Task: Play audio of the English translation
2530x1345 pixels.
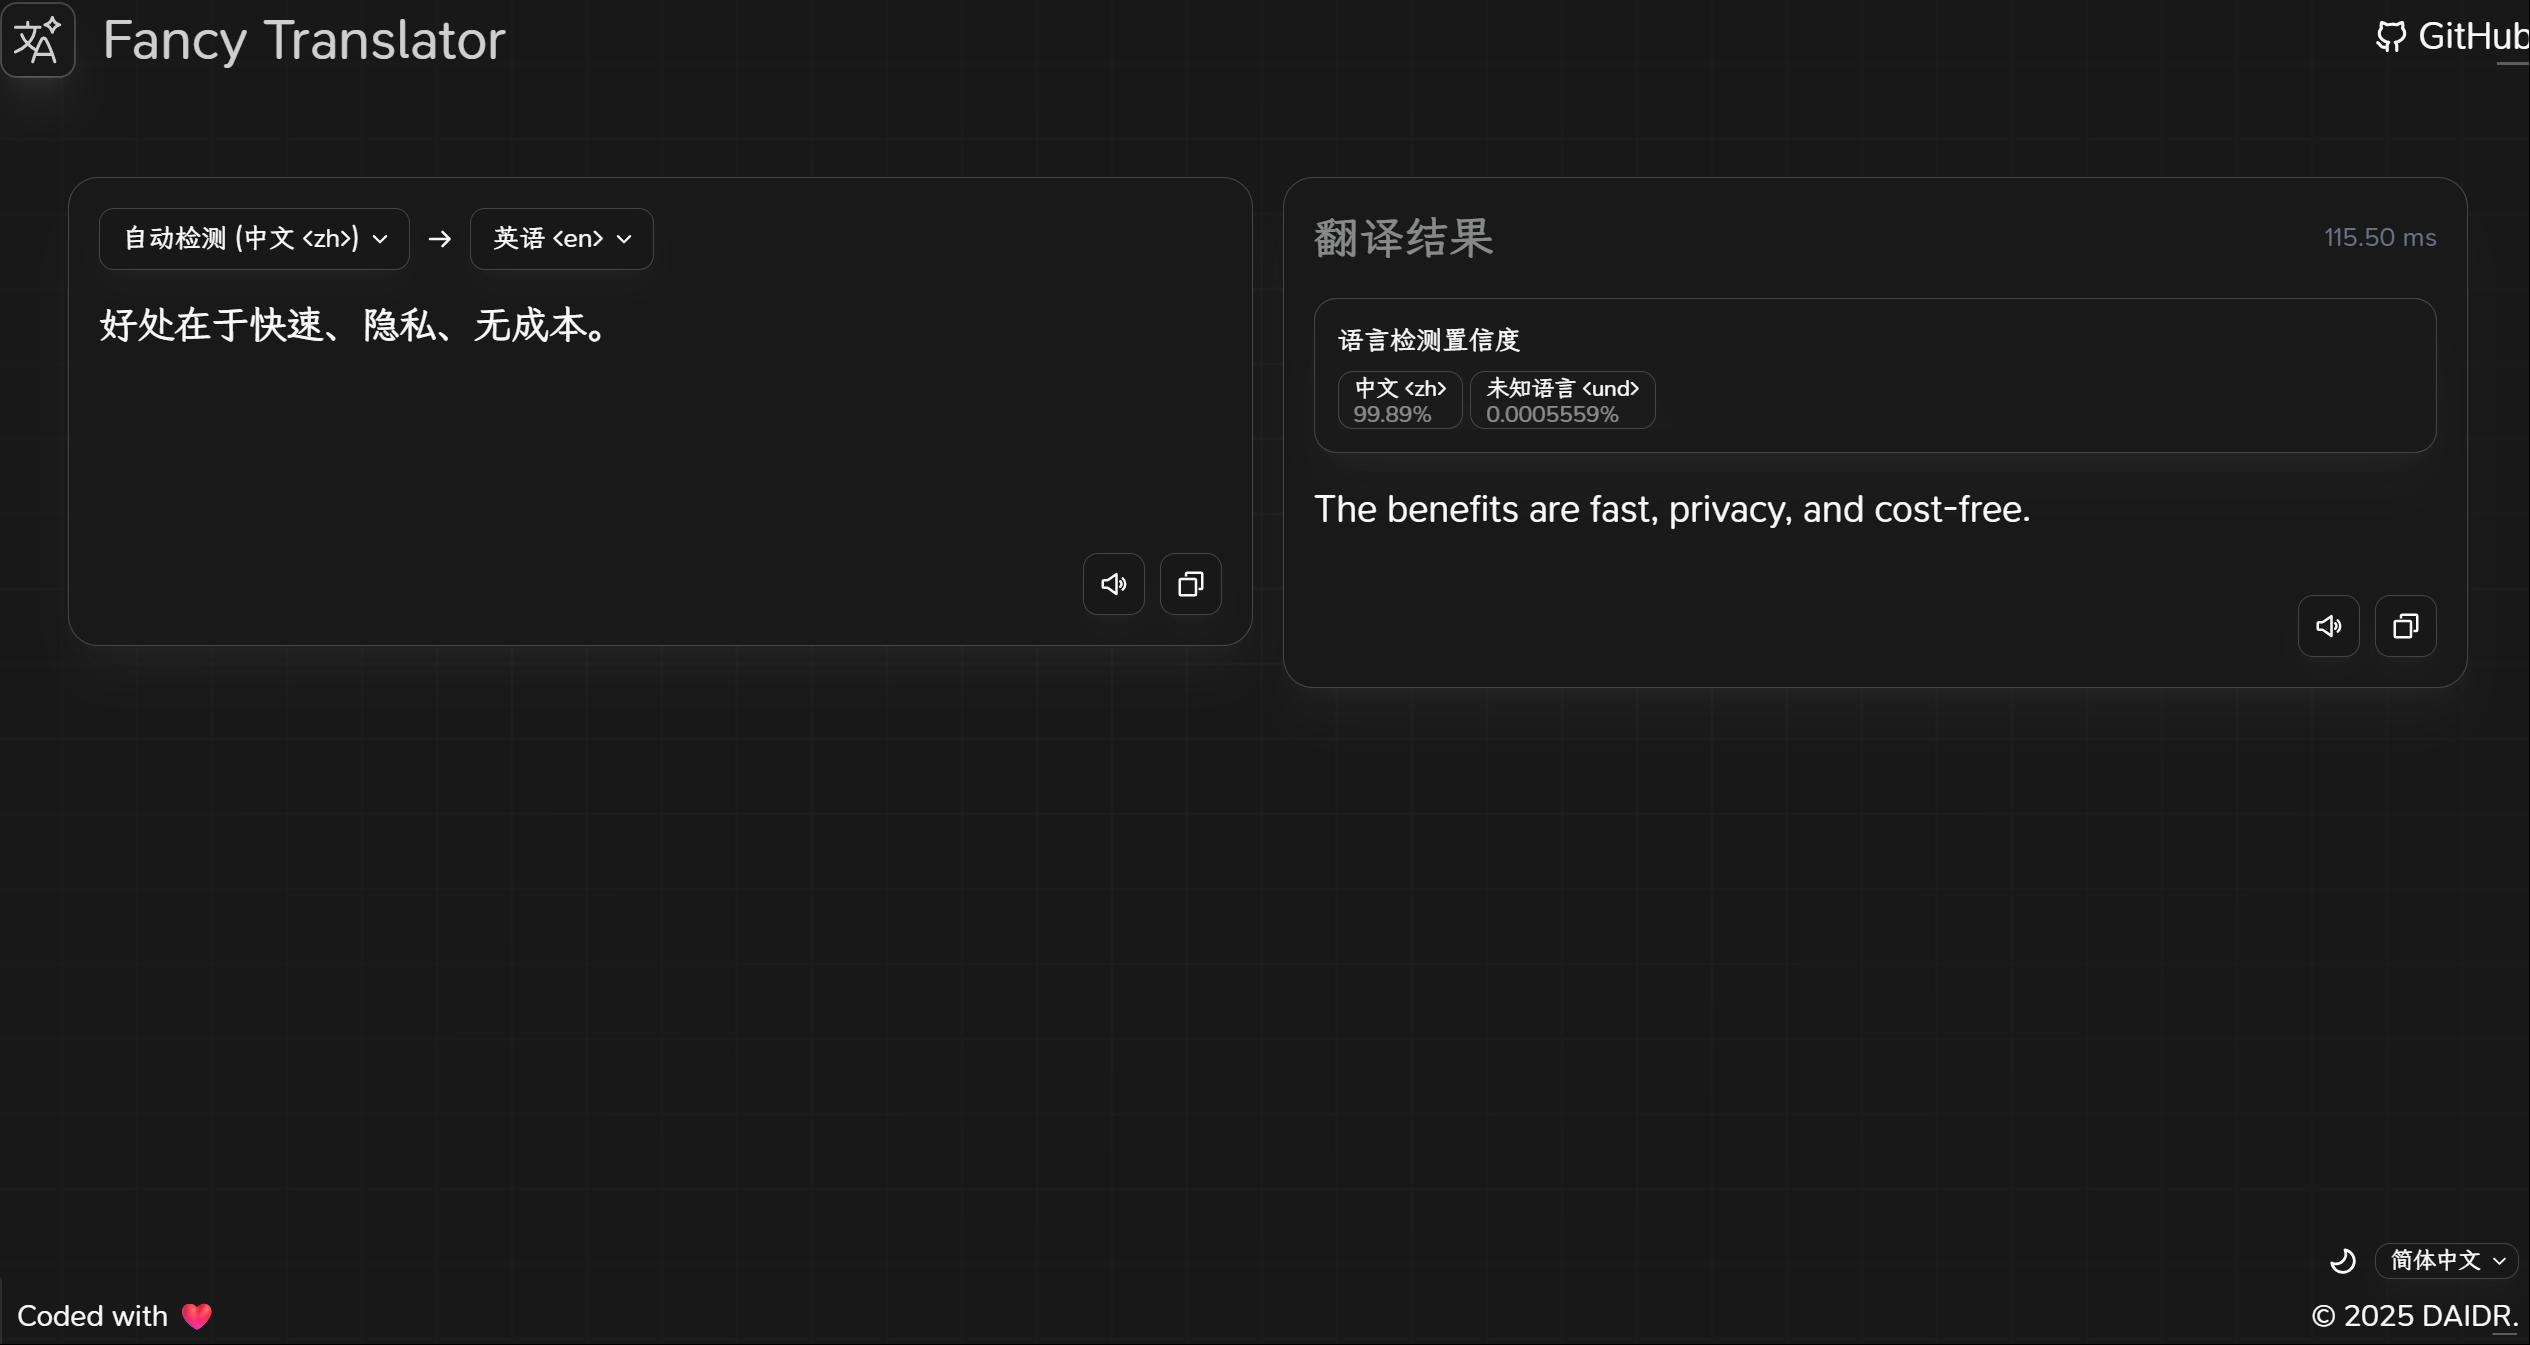Action: [x=2328, y=626]
